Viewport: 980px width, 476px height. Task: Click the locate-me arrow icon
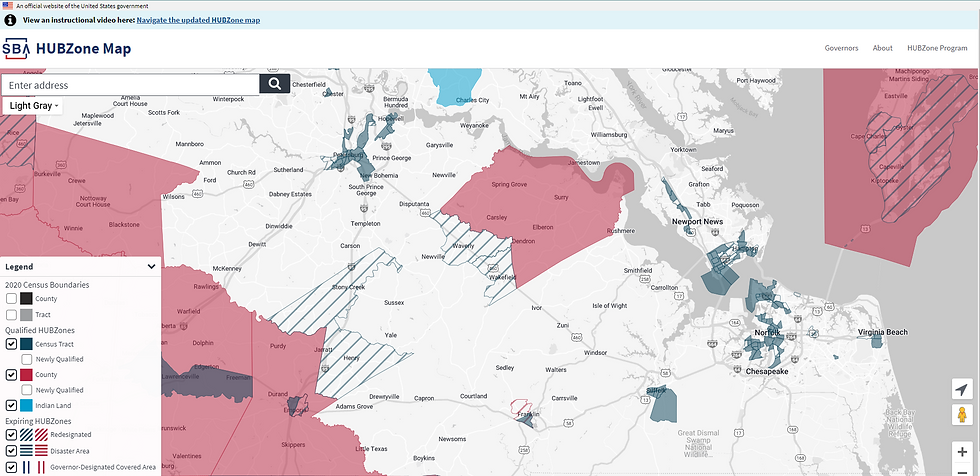click(x=962, y=389)
